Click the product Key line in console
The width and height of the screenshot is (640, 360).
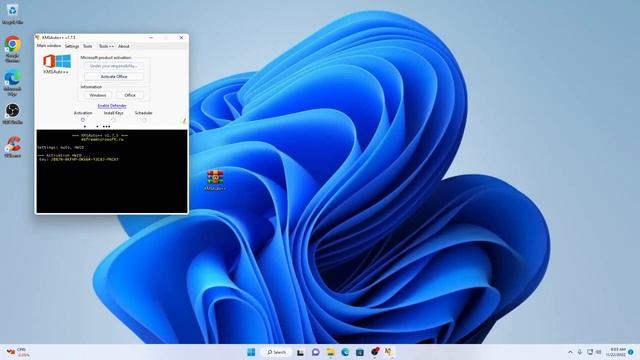point(78,160)
